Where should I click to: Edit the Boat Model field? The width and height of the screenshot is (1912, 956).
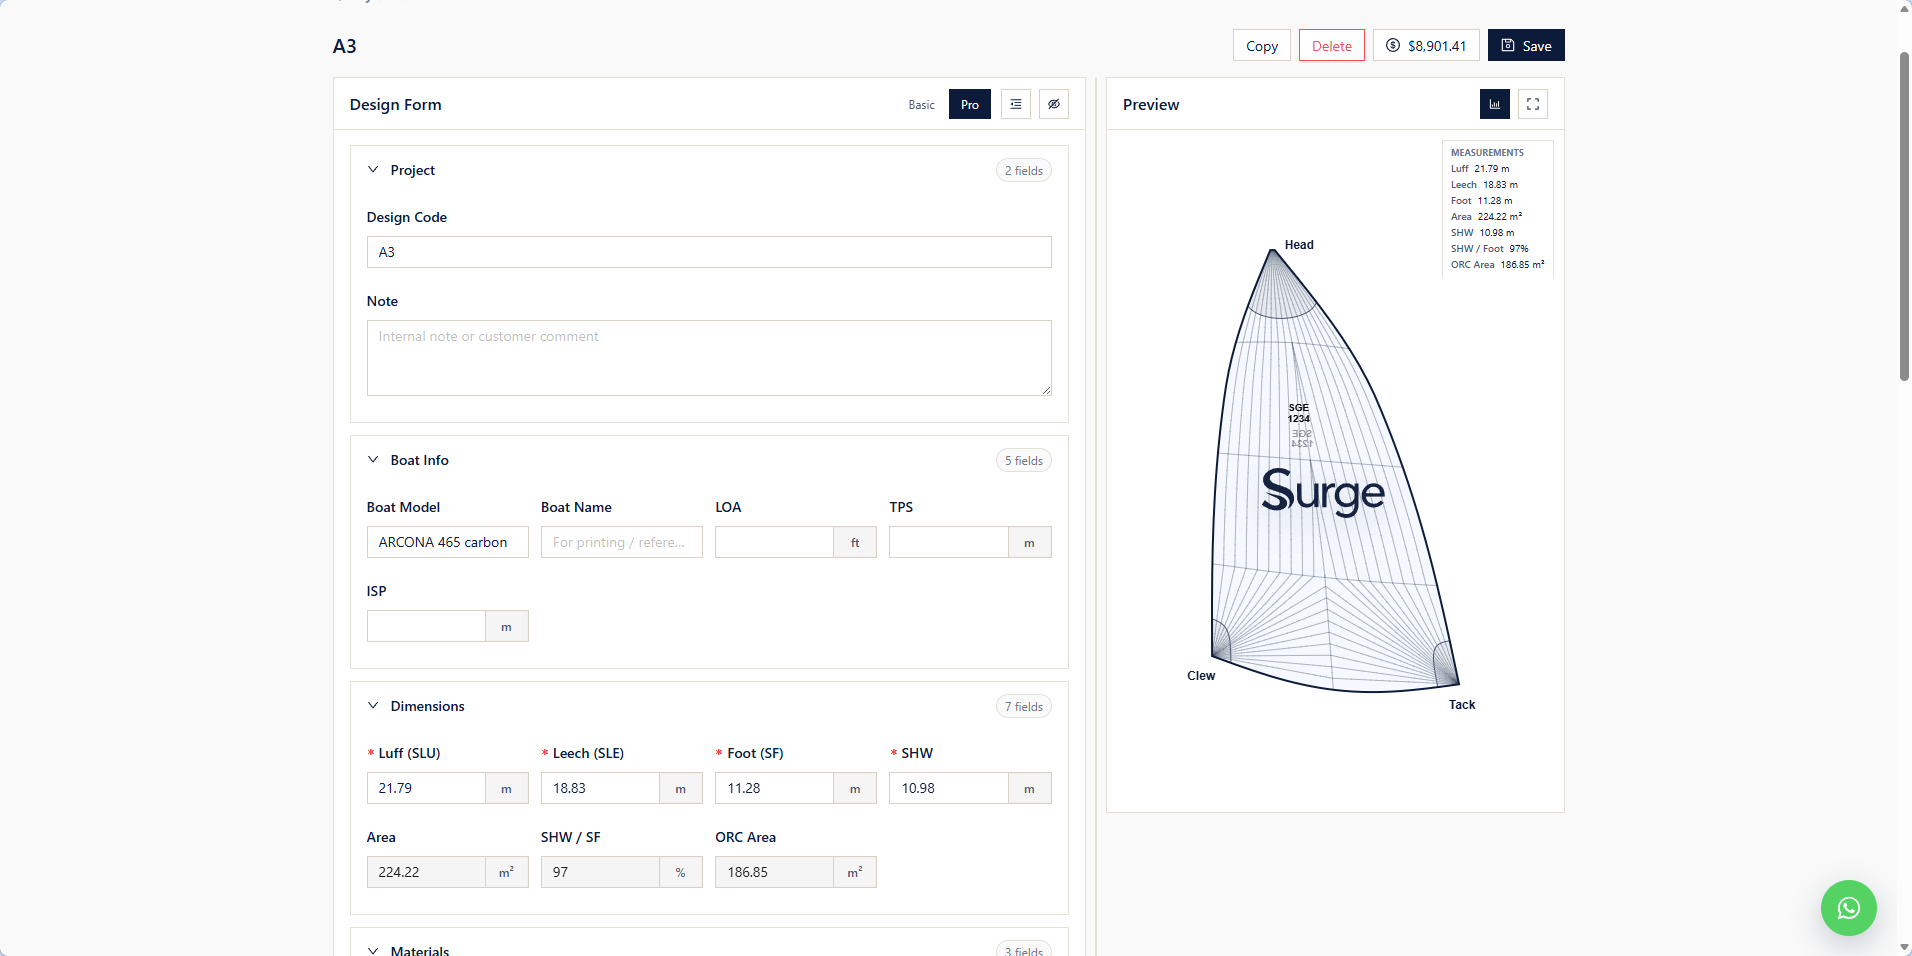tap(447, 542)
